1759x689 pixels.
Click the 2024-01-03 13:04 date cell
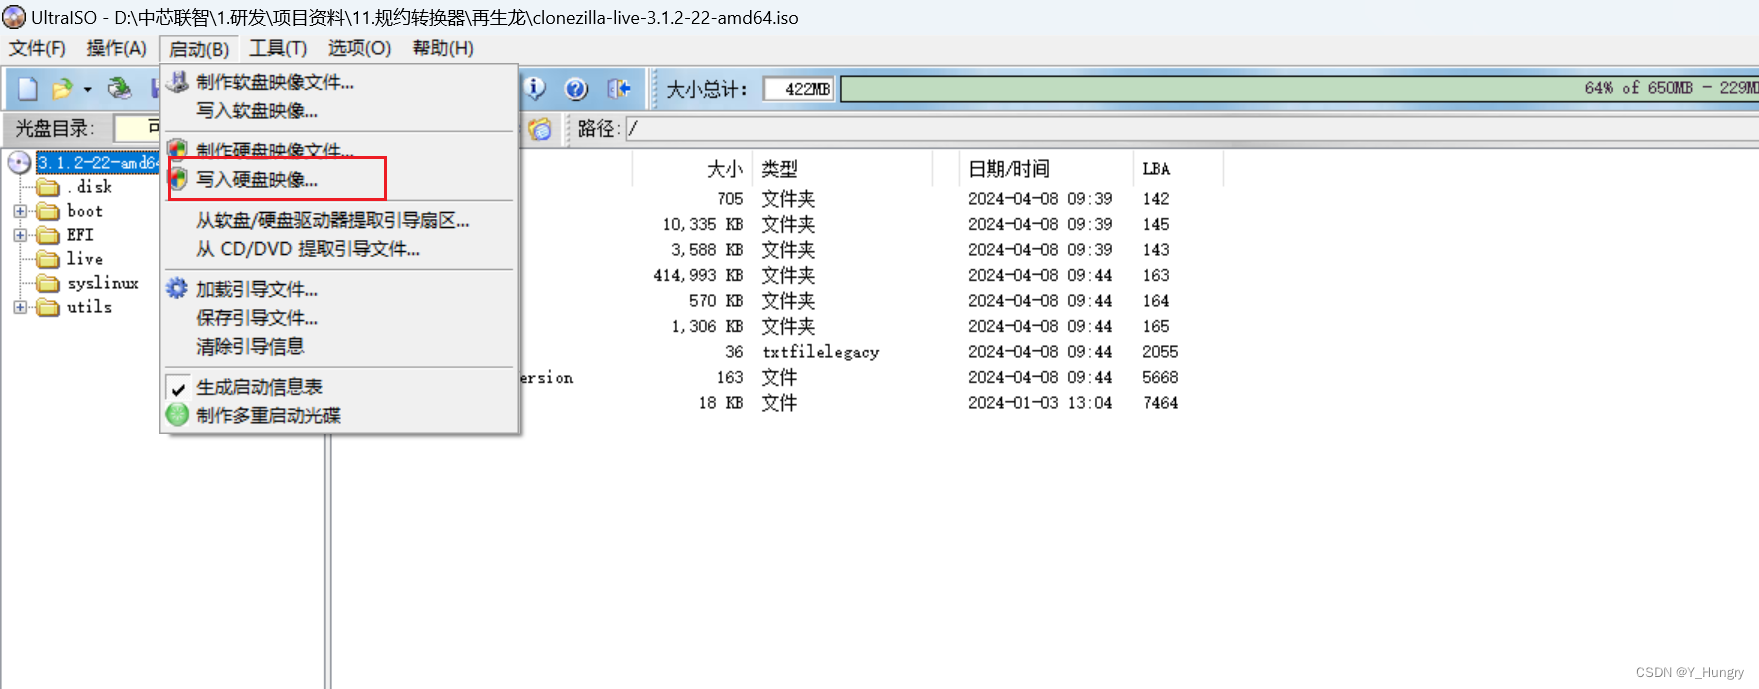coord(1040,403)
